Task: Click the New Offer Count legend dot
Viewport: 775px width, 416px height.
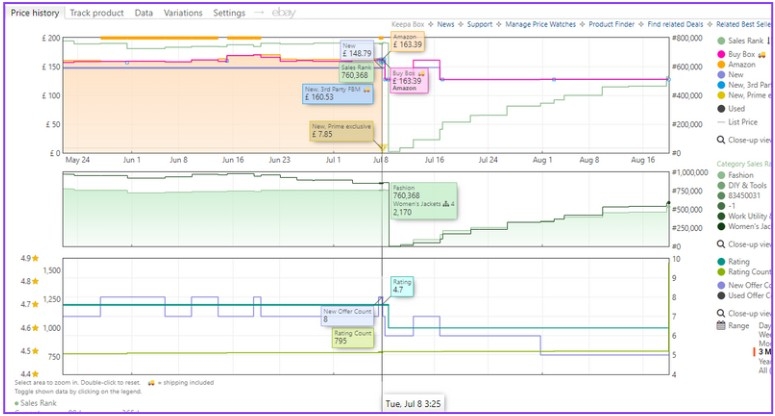Action: click(722, 286)
